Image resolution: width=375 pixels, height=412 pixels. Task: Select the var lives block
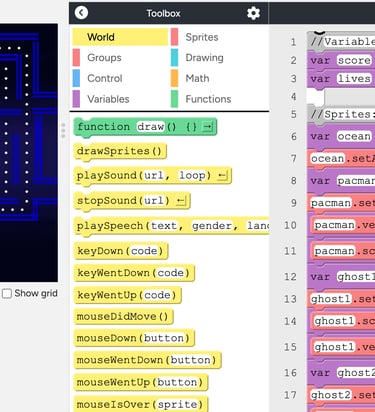341,79
